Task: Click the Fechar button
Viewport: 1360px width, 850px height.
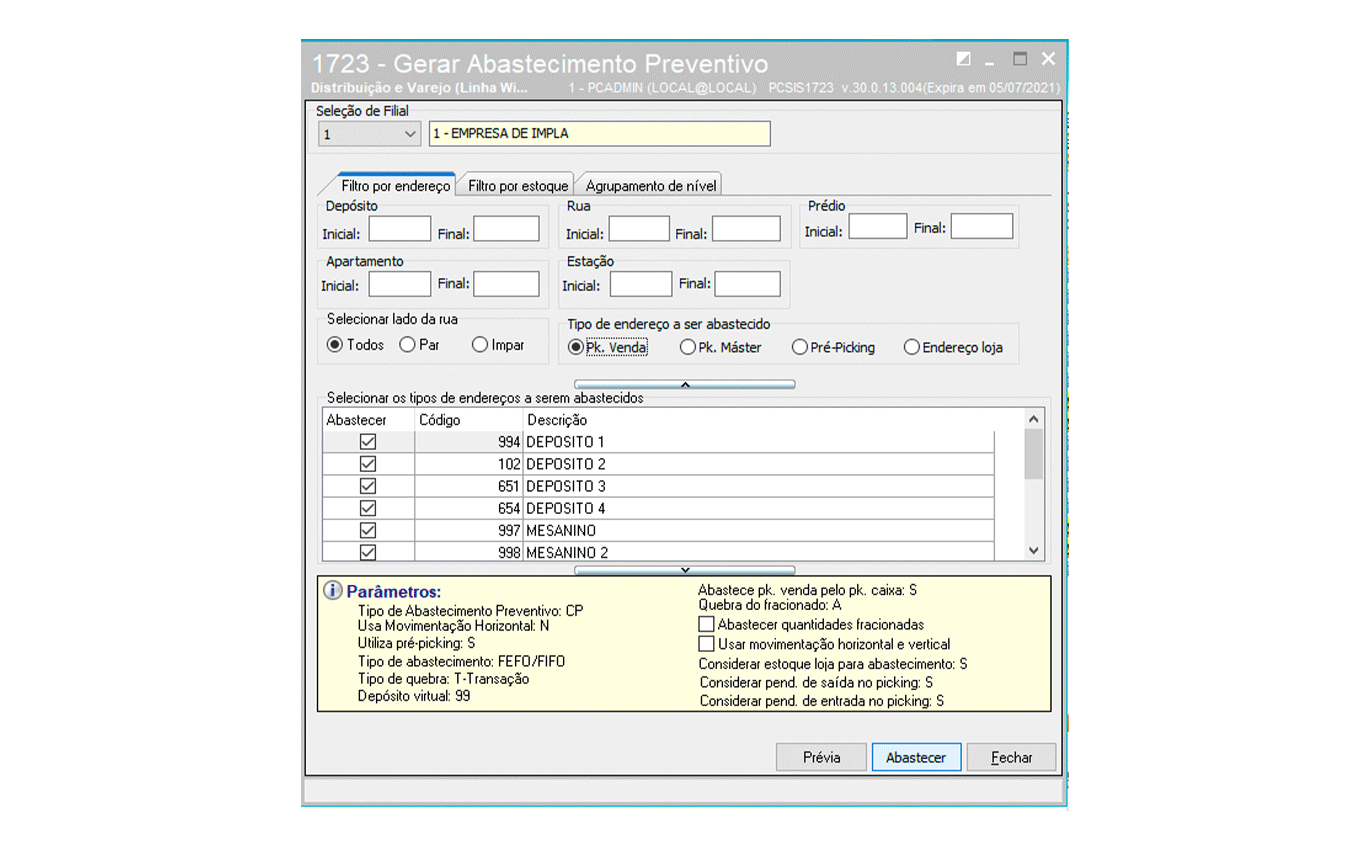Action: point(1011,757)
